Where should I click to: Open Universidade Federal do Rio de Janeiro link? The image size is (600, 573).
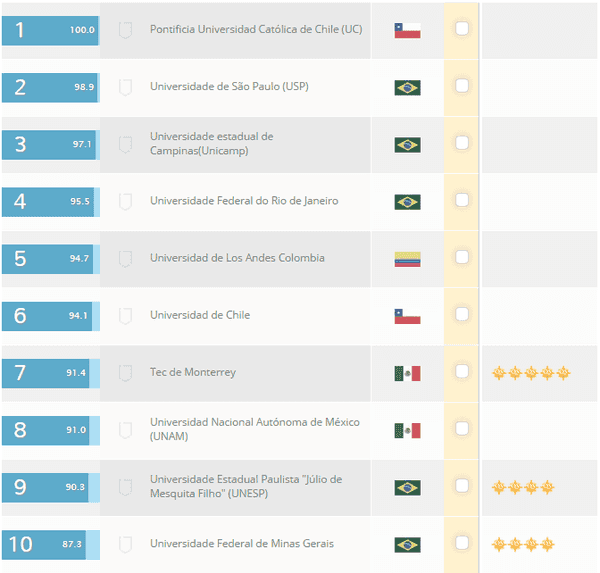tap(244, 201)
